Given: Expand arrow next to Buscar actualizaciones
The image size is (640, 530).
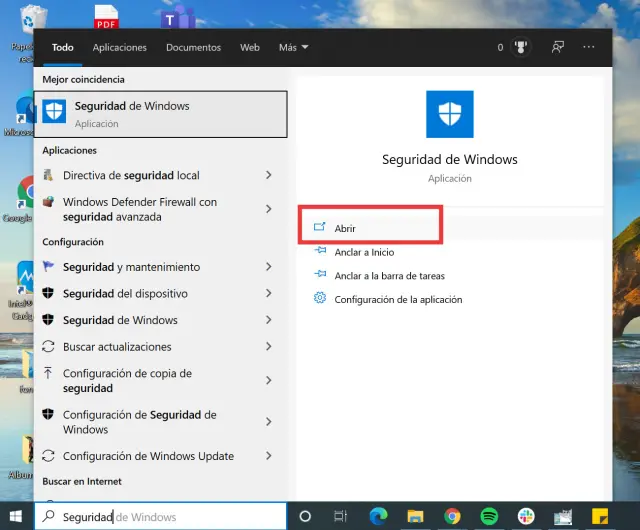Looking at the screenshot, I should click(269, 347).
